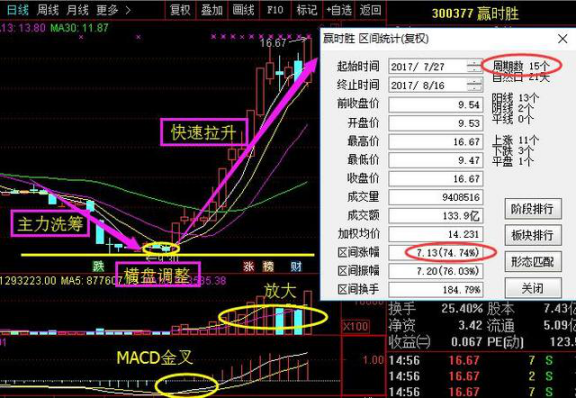
Task: Open the 复权 adjustment toolbar item
Action: coord(180,10)
